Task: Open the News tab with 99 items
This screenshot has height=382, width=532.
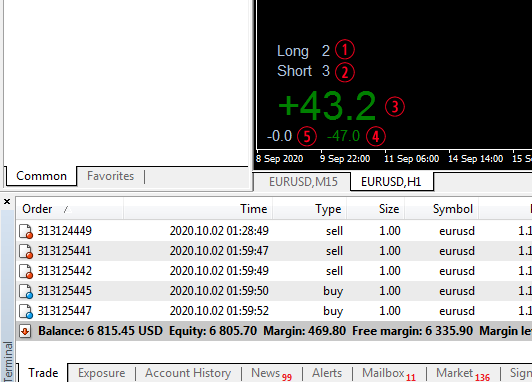Action: pyautogui.click(x=271, y=374)
